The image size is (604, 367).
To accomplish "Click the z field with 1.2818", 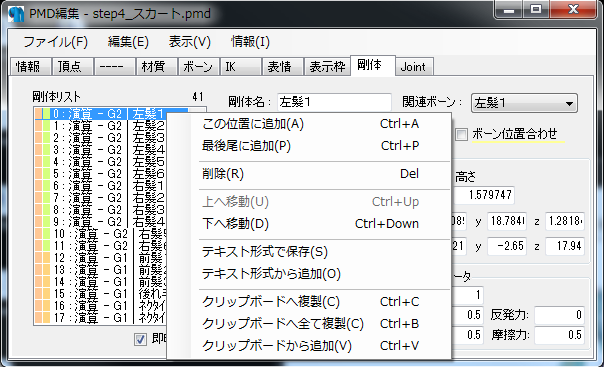I will point(565,221).
